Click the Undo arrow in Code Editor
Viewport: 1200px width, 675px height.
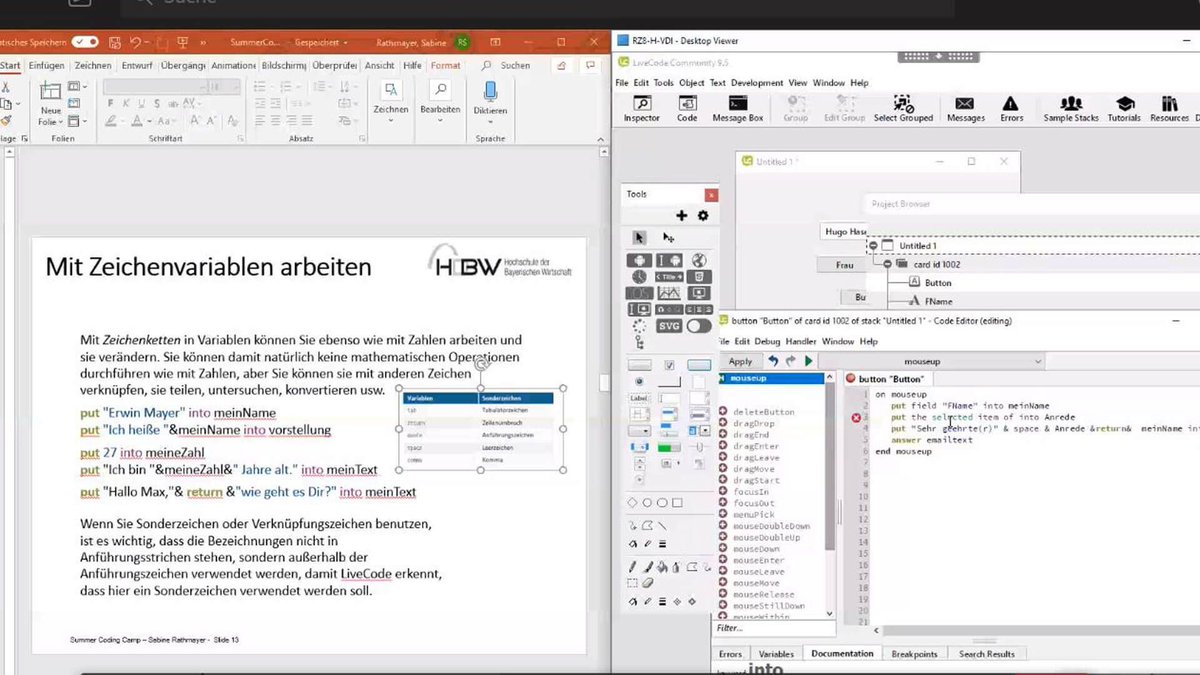coord(773,361)
